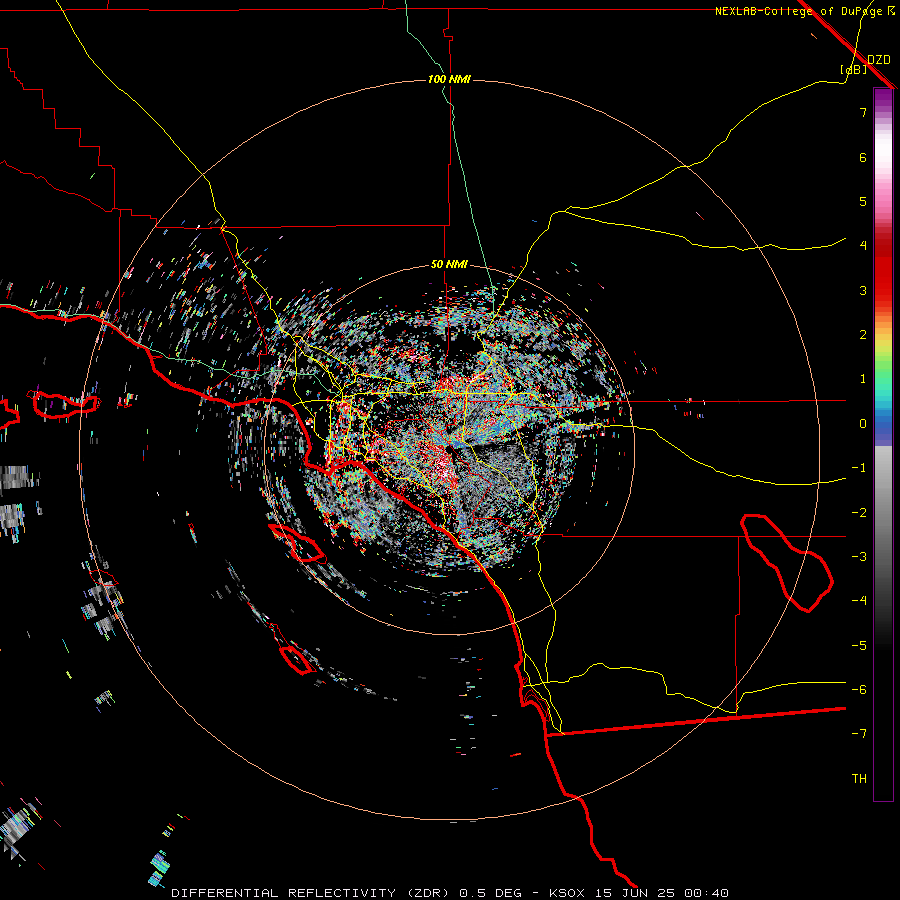Click the 6 tick label on color scale
This screenshot has height=900, width=900.
(x=863, y=157)
